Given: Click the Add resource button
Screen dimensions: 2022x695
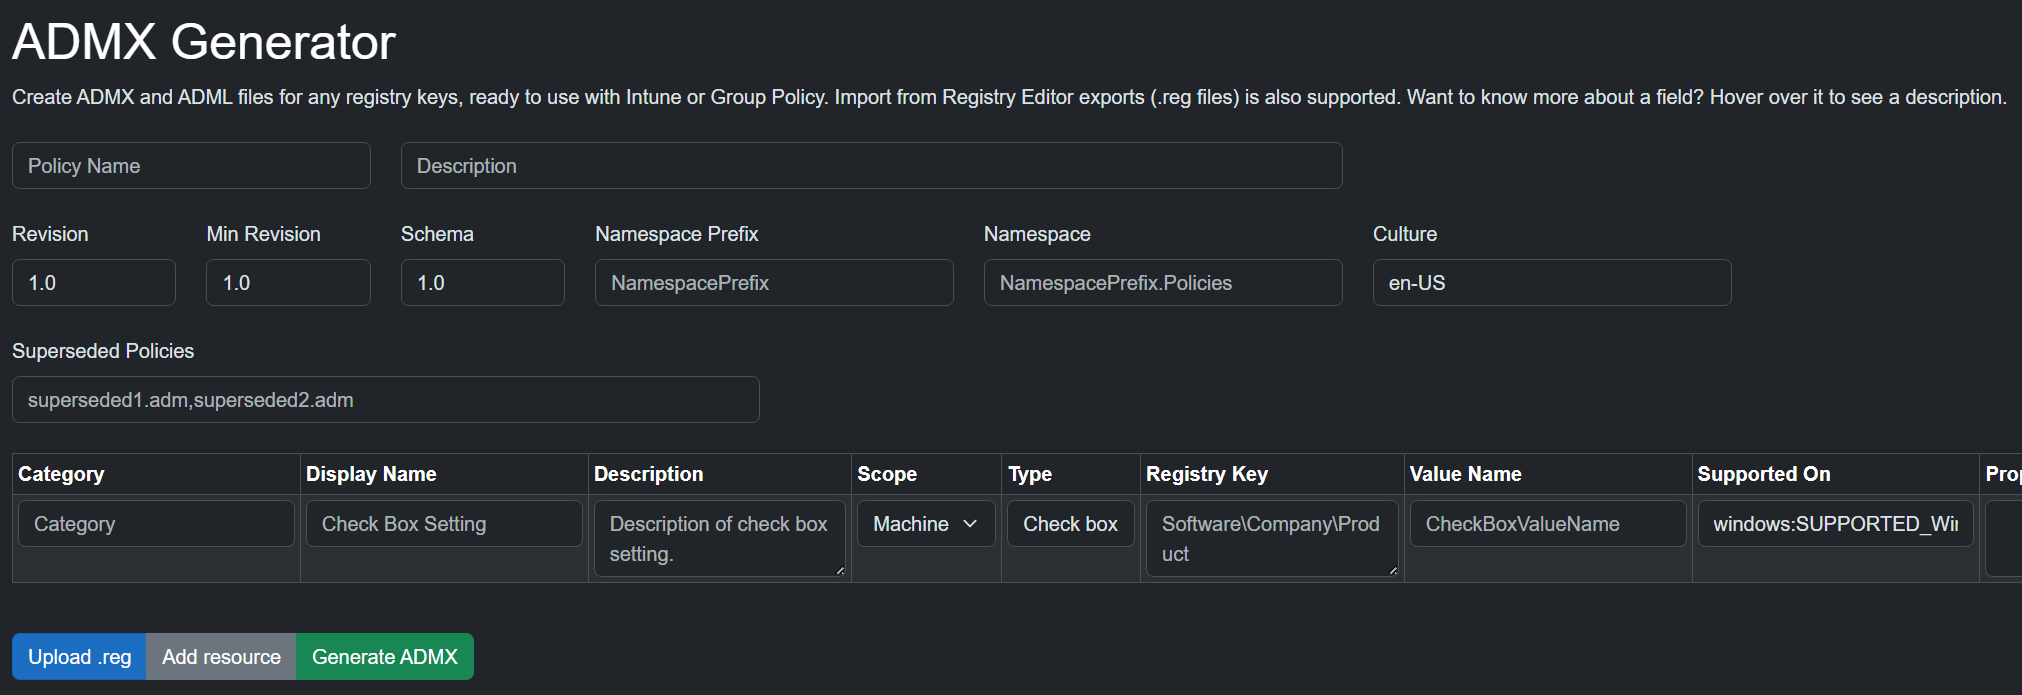Looking at the screenshot, I should click(x=221, y=657).
